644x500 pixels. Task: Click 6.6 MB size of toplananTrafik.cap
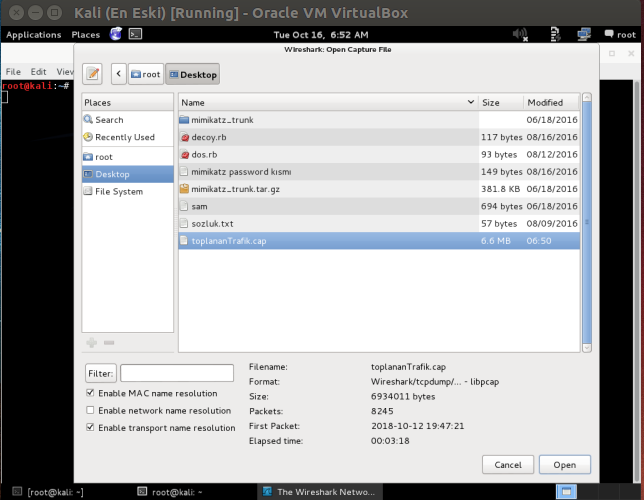tap(496, 241)
